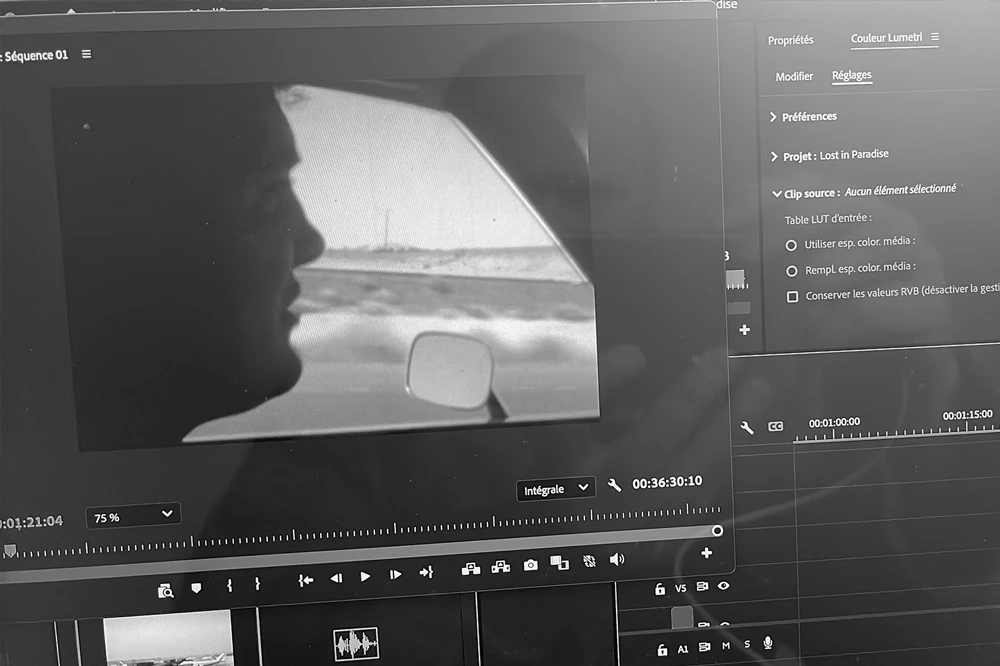The image size is (1000, 666).
Task: Export frame with the camera icon
Action: 531,565
